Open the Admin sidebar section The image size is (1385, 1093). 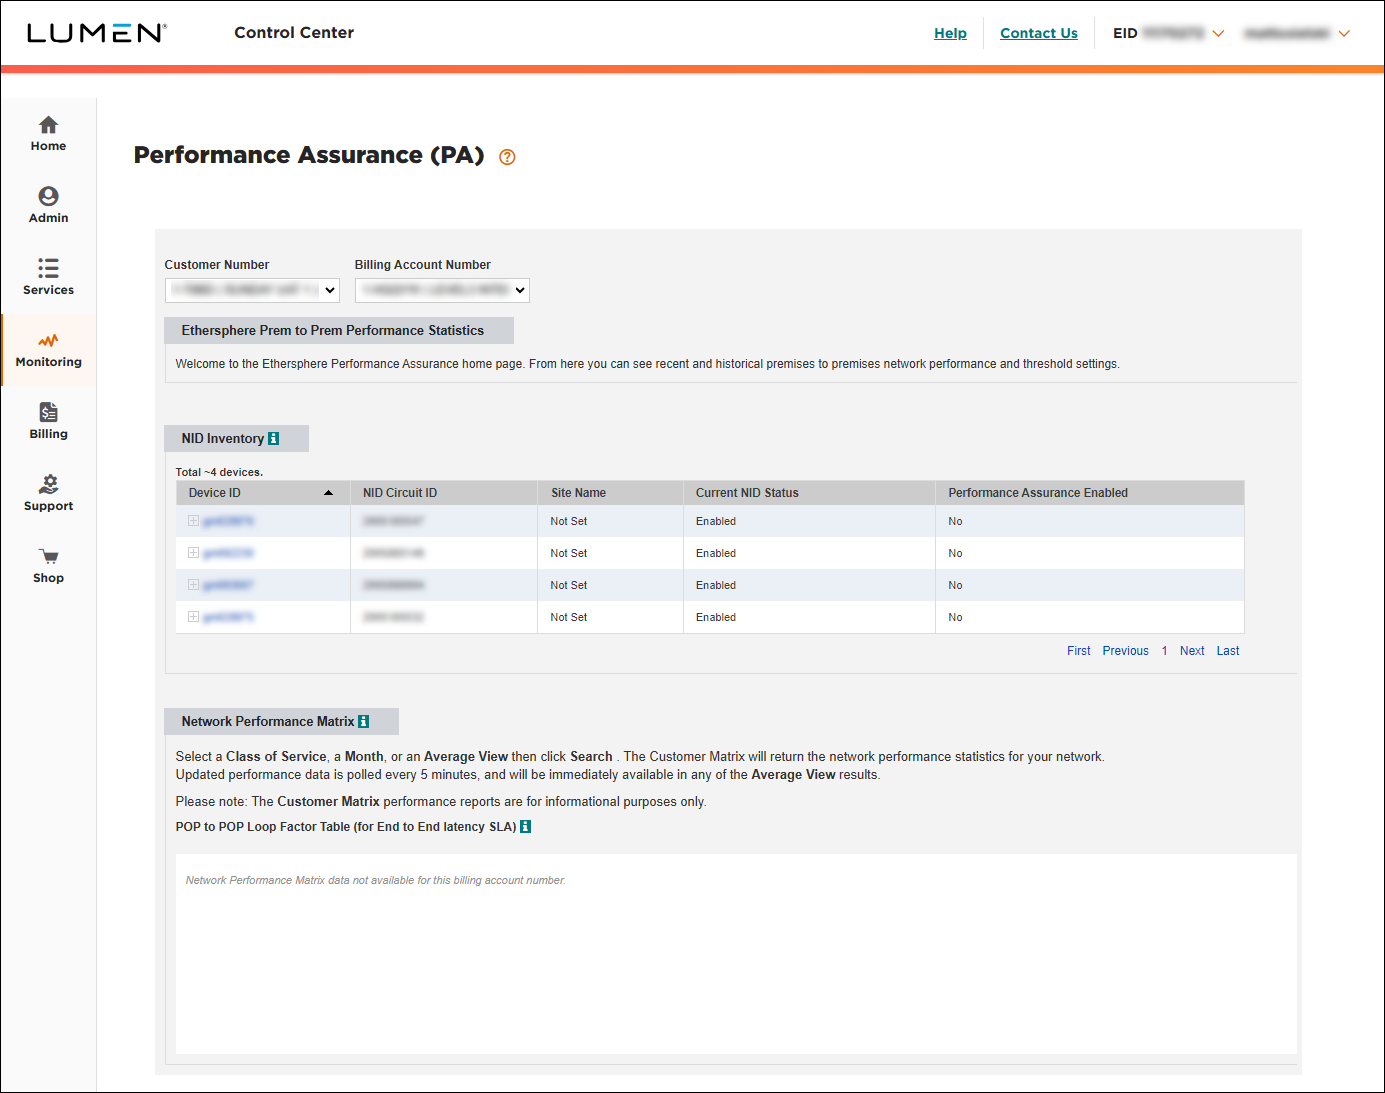[x=48, y=206]
